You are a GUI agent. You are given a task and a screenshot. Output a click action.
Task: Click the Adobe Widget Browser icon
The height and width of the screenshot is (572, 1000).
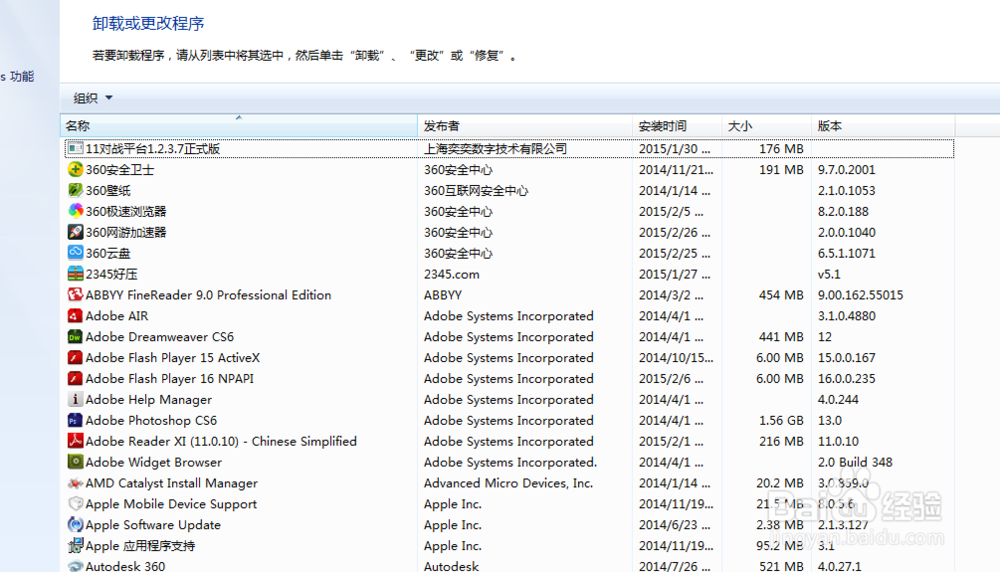coord(75,462)
